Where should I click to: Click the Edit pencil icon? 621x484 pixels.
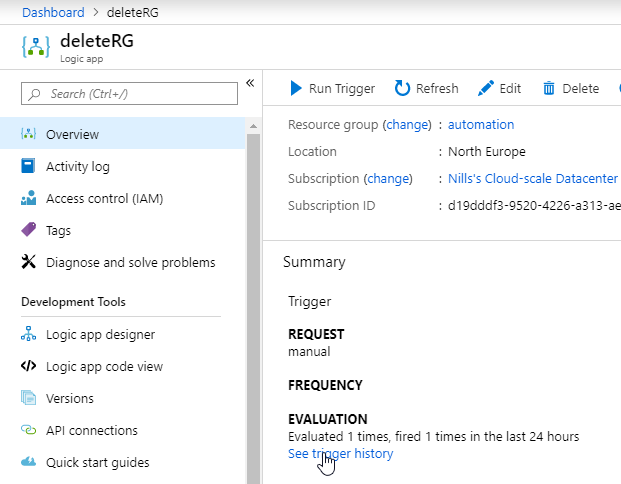click(486, 88)
